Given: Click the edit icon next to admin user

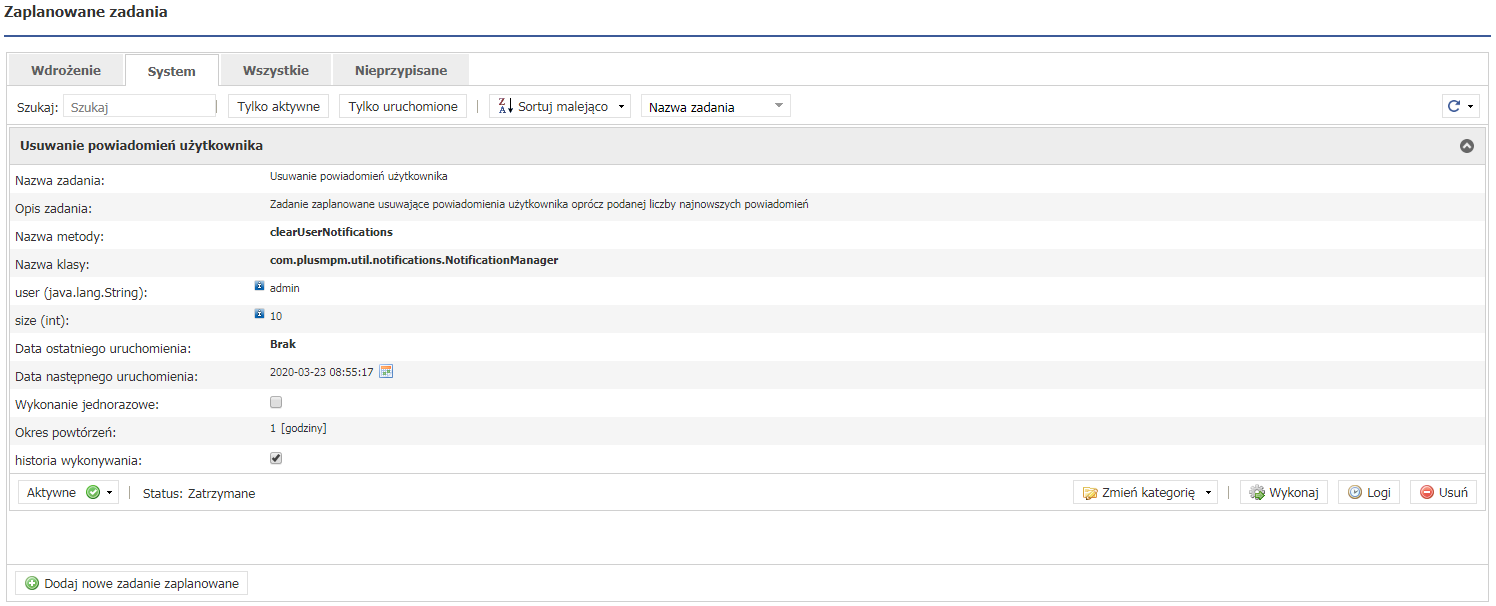Looking at the screenshot, I should click(259, 286).
